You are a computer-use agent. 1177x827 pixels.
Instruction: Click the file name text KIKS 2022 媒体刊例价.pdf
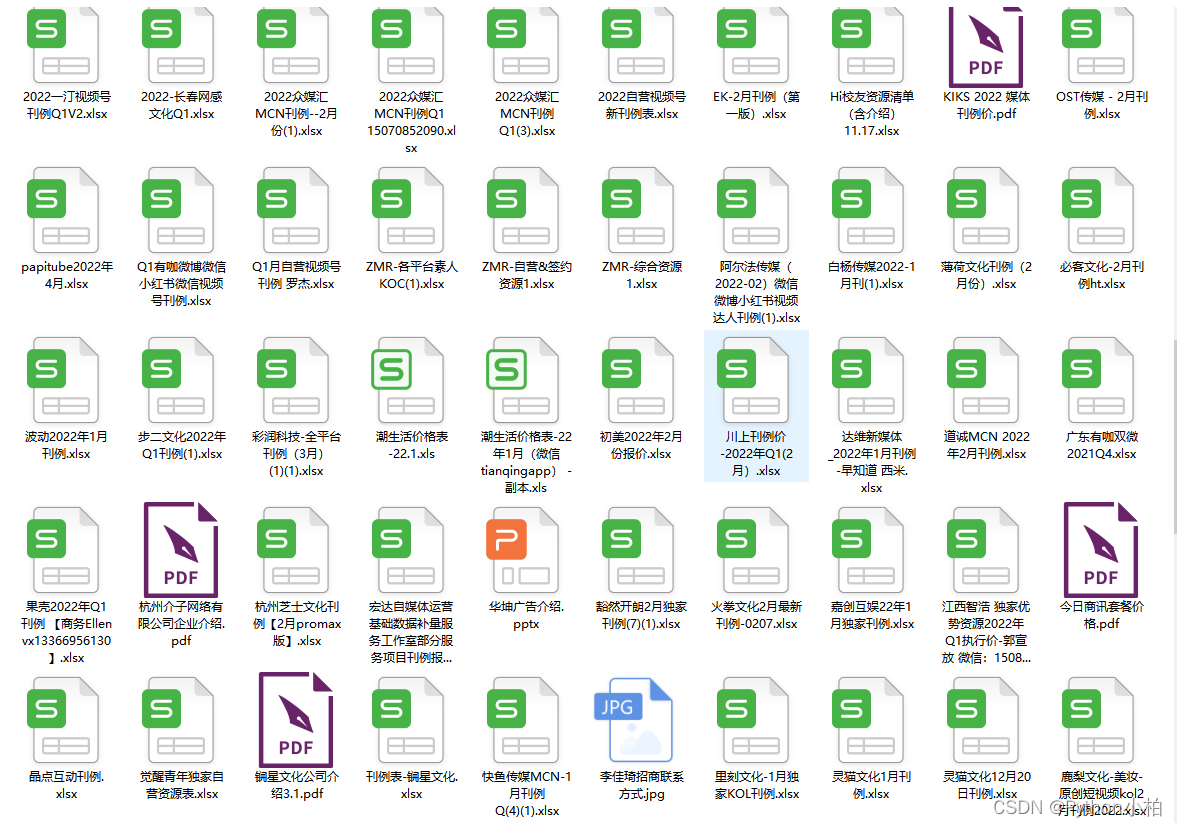click(986, 105)
